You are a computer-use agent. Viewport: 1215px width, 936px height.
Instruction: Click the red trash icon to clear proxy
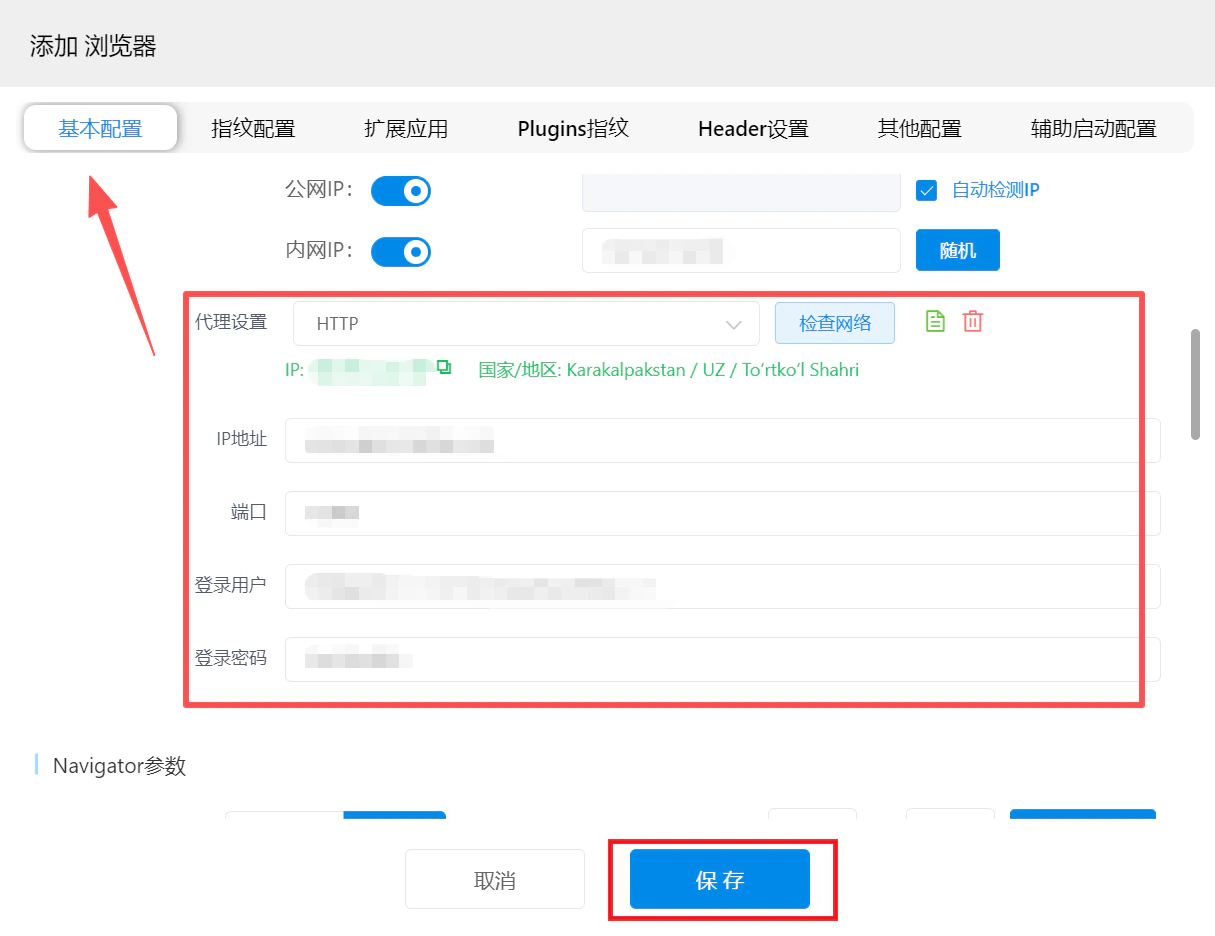tap(971, 321)
